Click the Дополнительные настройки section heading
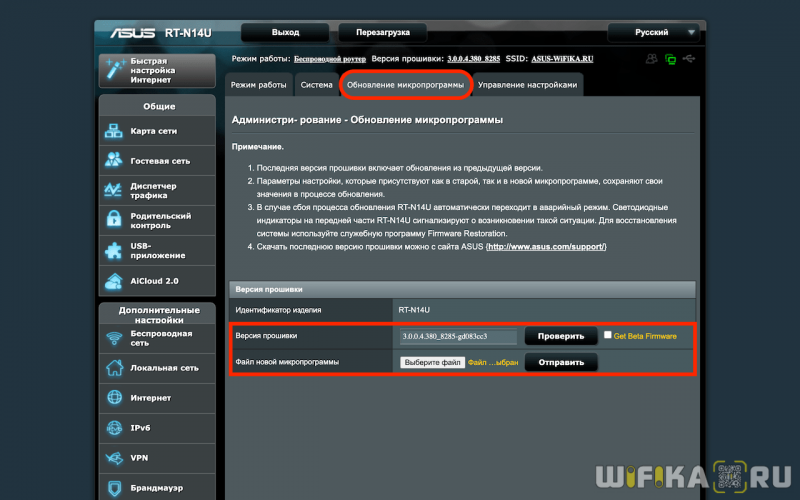Screen dimensions: 800x500 (x=159, y=315)
